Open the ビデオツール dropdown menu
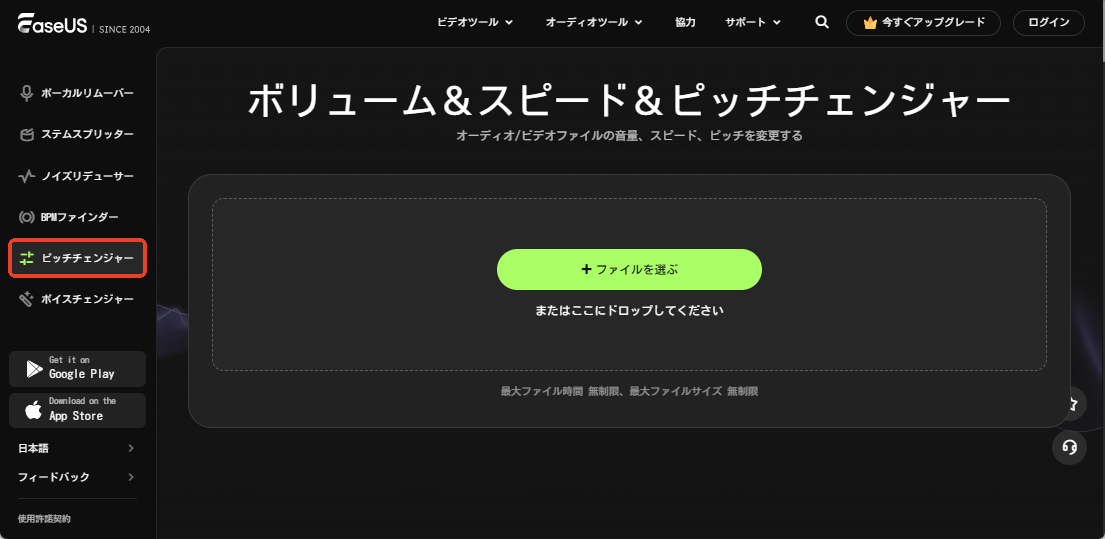This screenshot has height=539, width=1105. pos(475,22)
